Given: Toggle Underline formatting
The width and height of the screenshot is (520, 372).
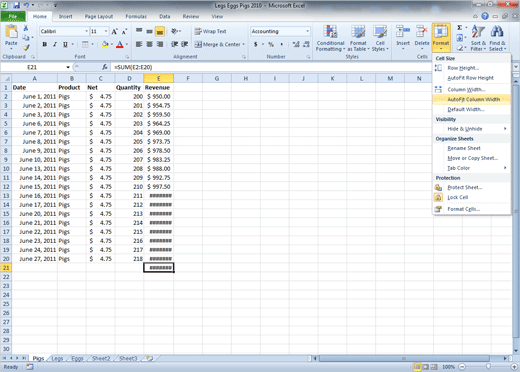Looking at the screenshot, I should [65, 44].
